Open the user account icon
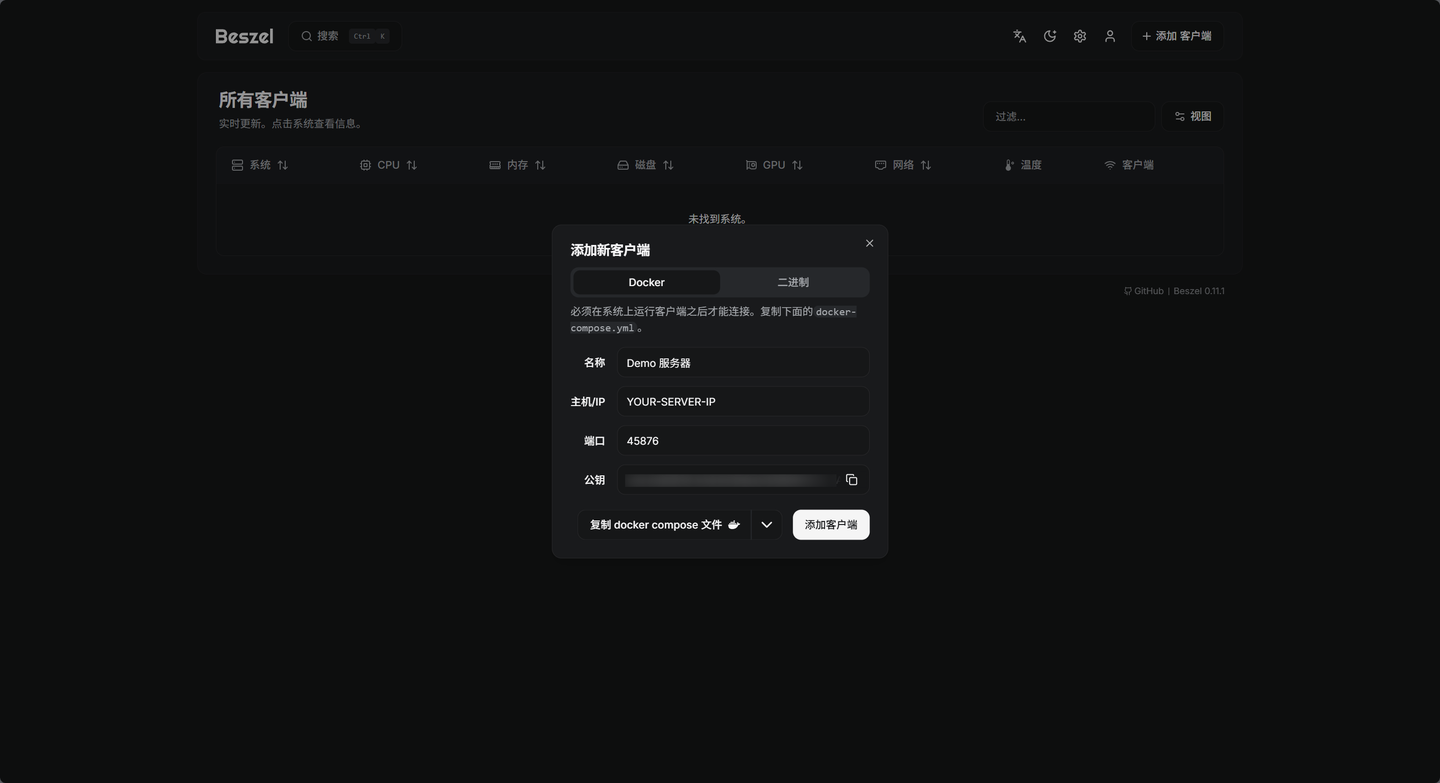 click(x=1110, y=36)
